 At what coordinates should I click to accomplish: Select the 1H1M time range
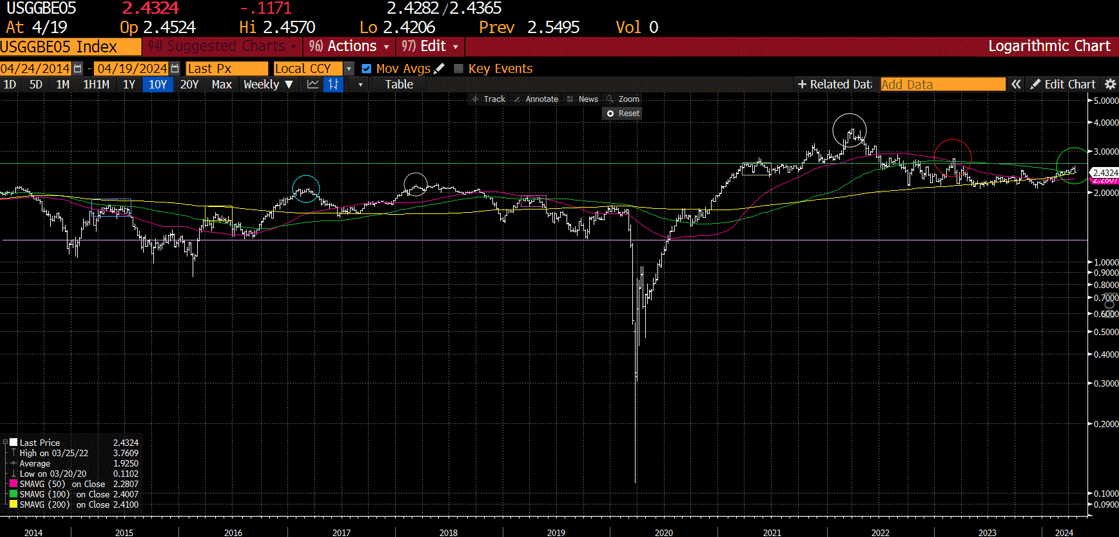point(96,84)
